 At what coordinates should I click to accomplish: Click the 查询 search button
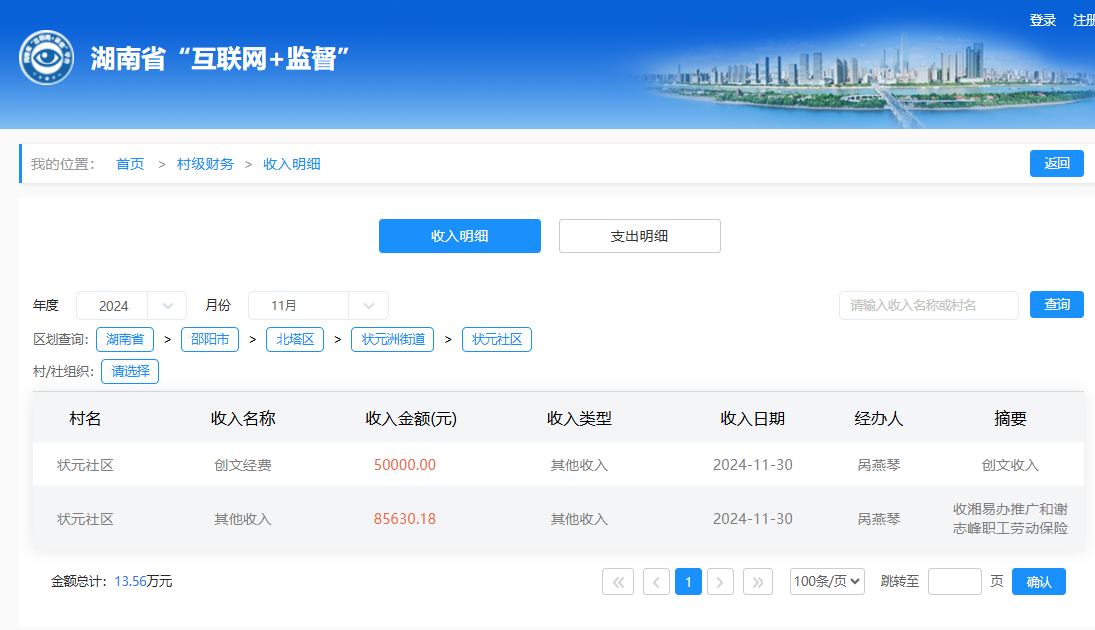pos(1056,305)
